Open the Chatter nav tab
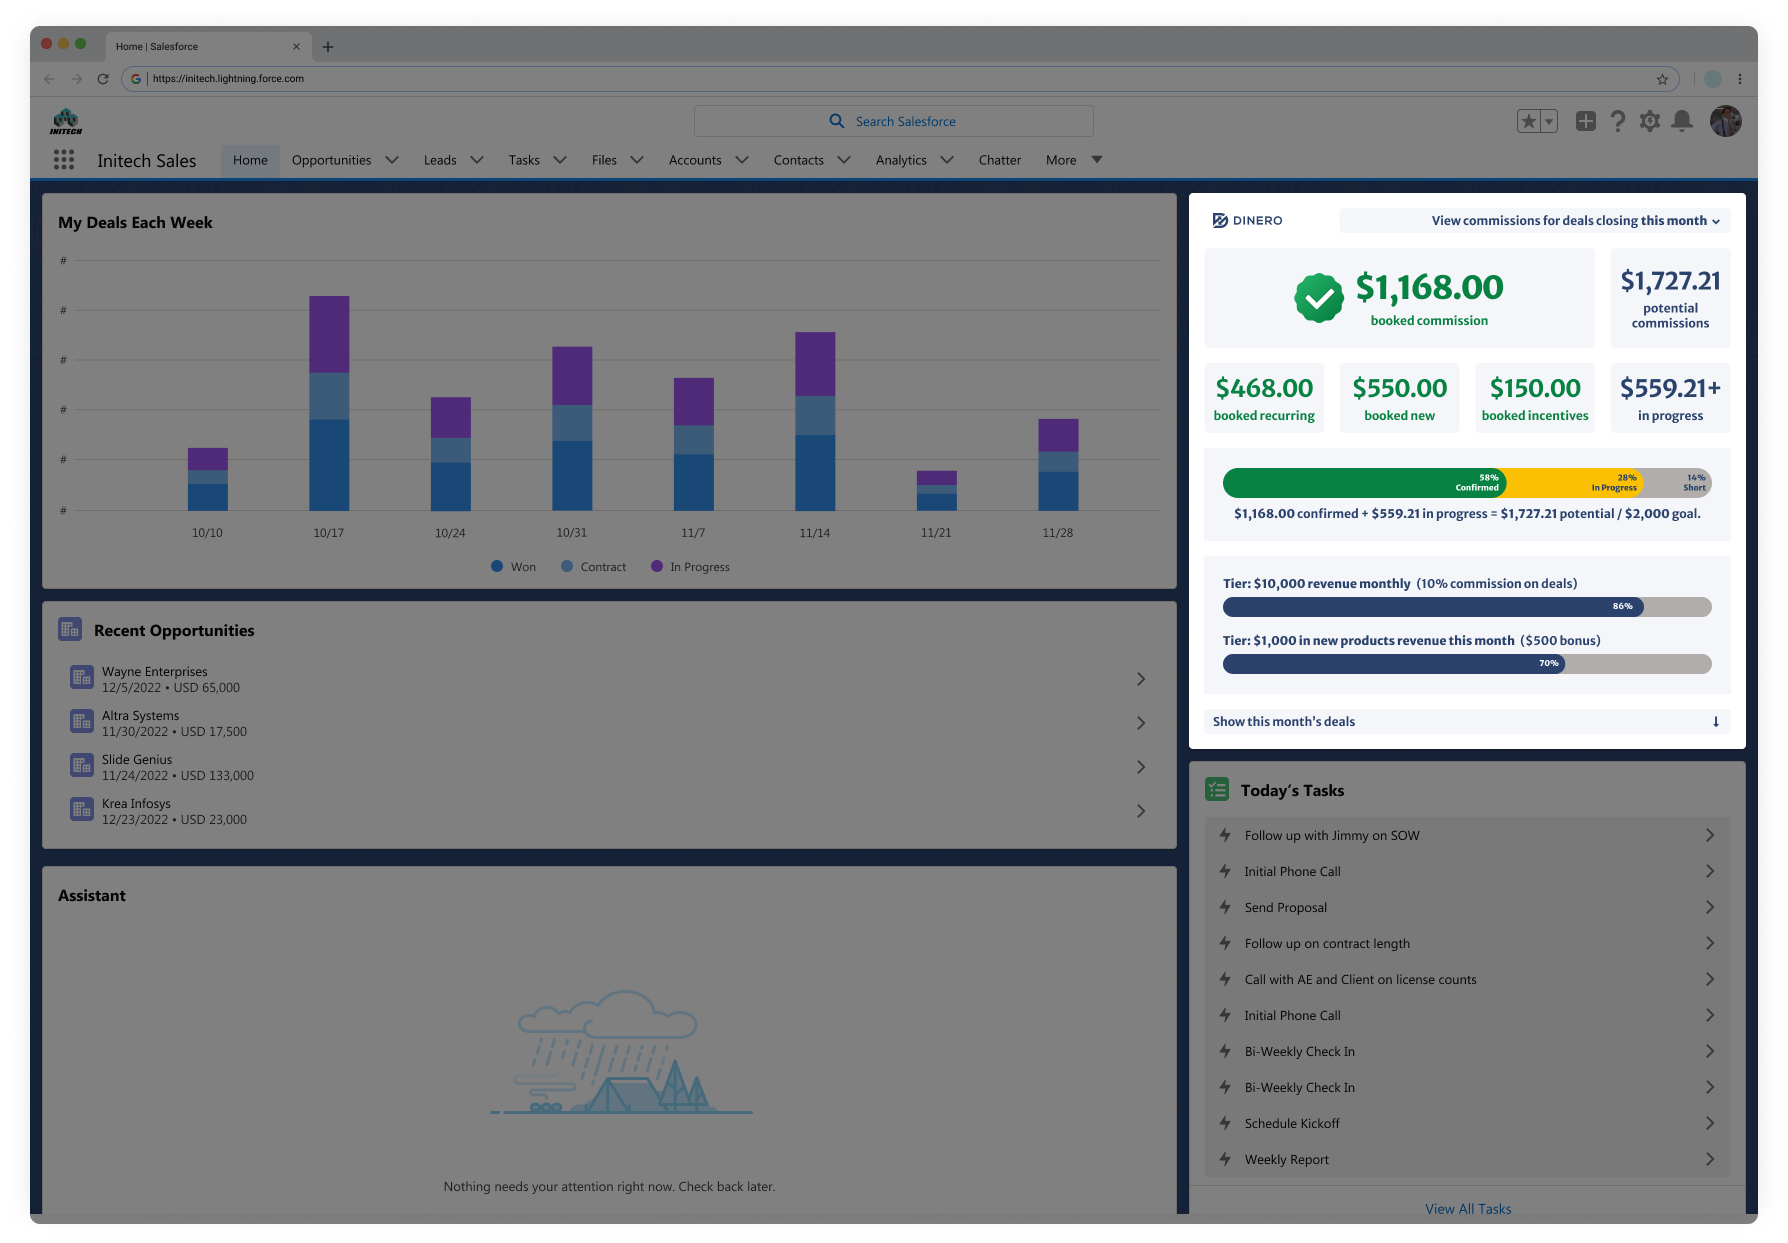1788x1243 pixels. (1000, 160)
